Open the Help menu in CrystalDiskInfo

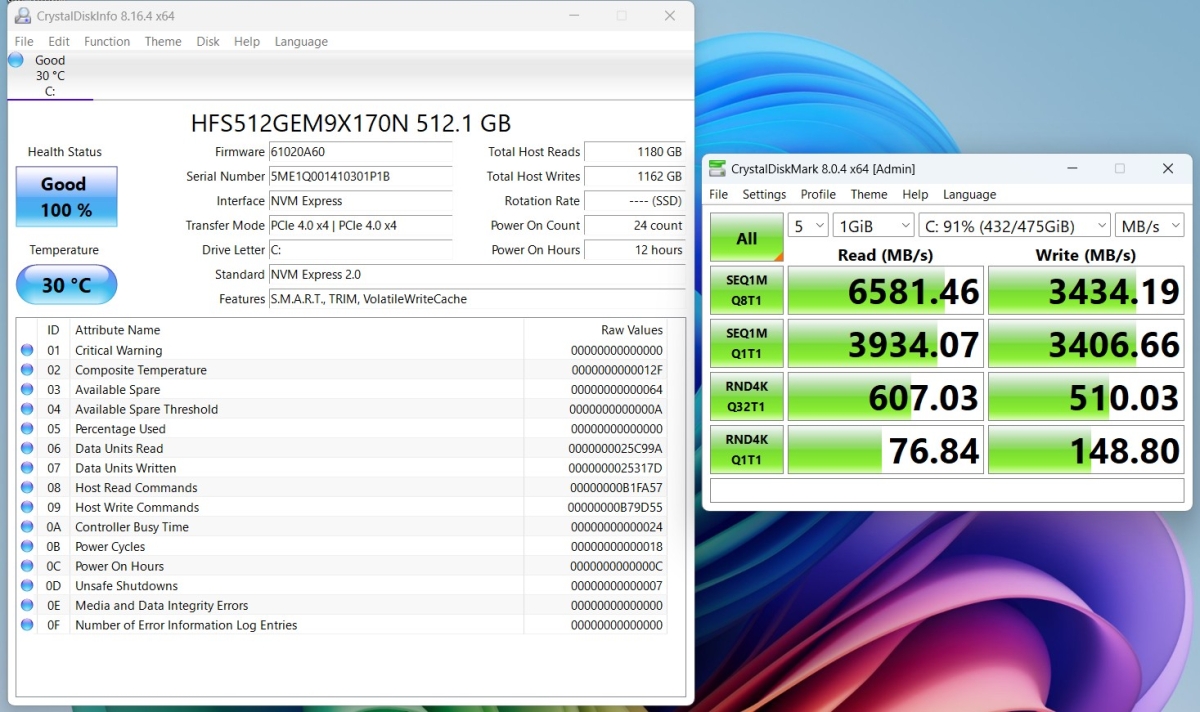(247, 42)
